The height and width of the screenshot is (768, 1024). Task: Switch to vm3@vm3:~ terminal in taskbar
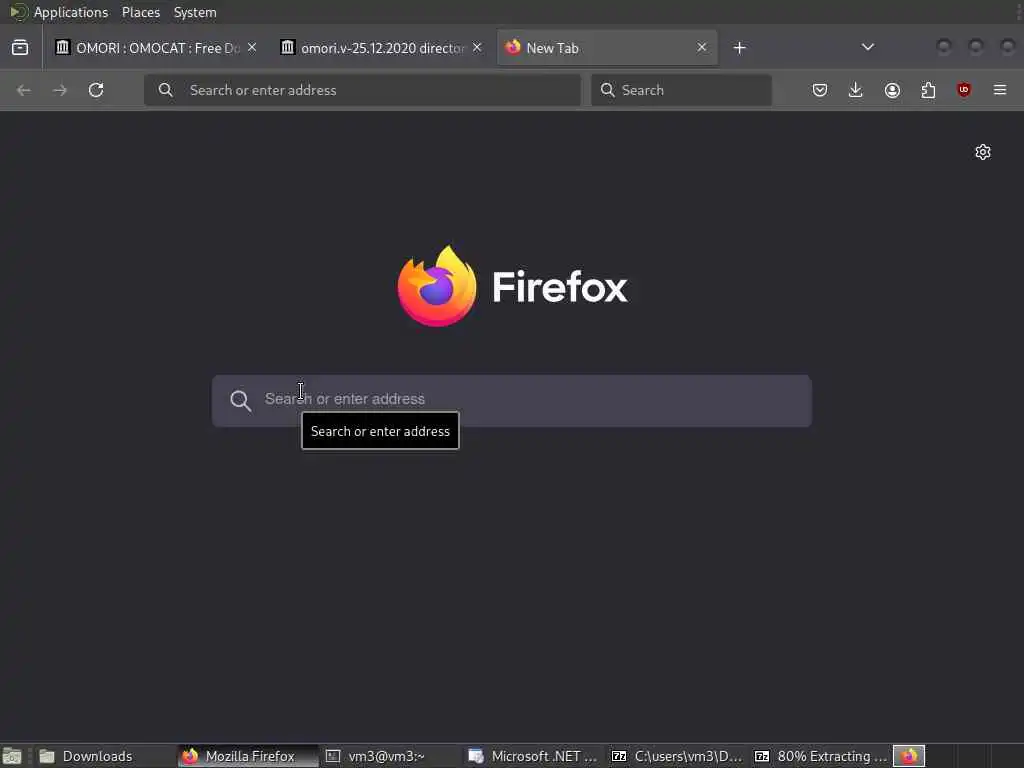click(392, 756)
